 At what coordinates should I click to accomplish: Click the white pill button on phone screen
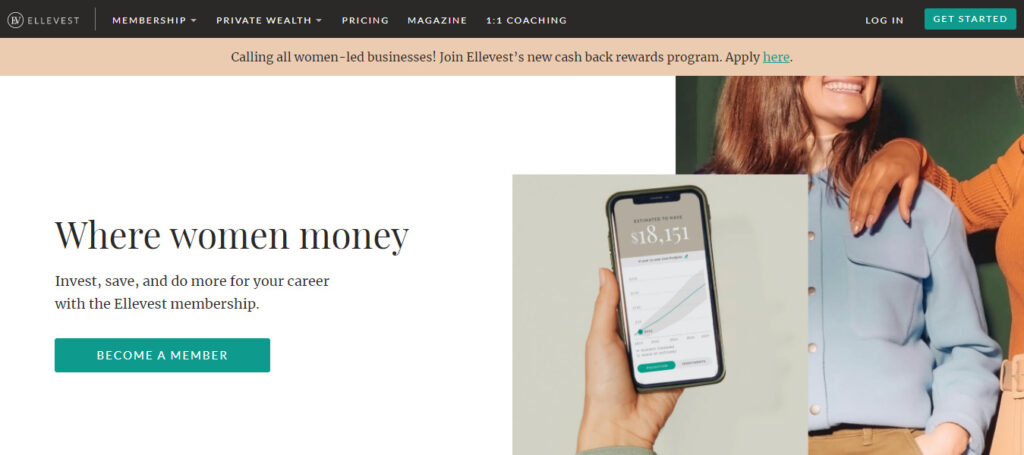click(x=692, y=363)
